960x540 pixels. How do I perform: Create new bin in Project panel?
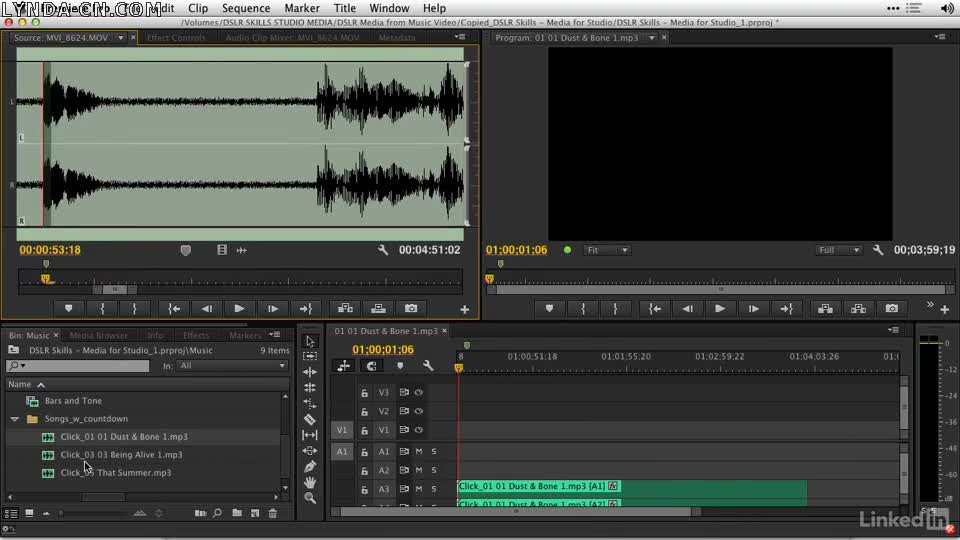236,513
